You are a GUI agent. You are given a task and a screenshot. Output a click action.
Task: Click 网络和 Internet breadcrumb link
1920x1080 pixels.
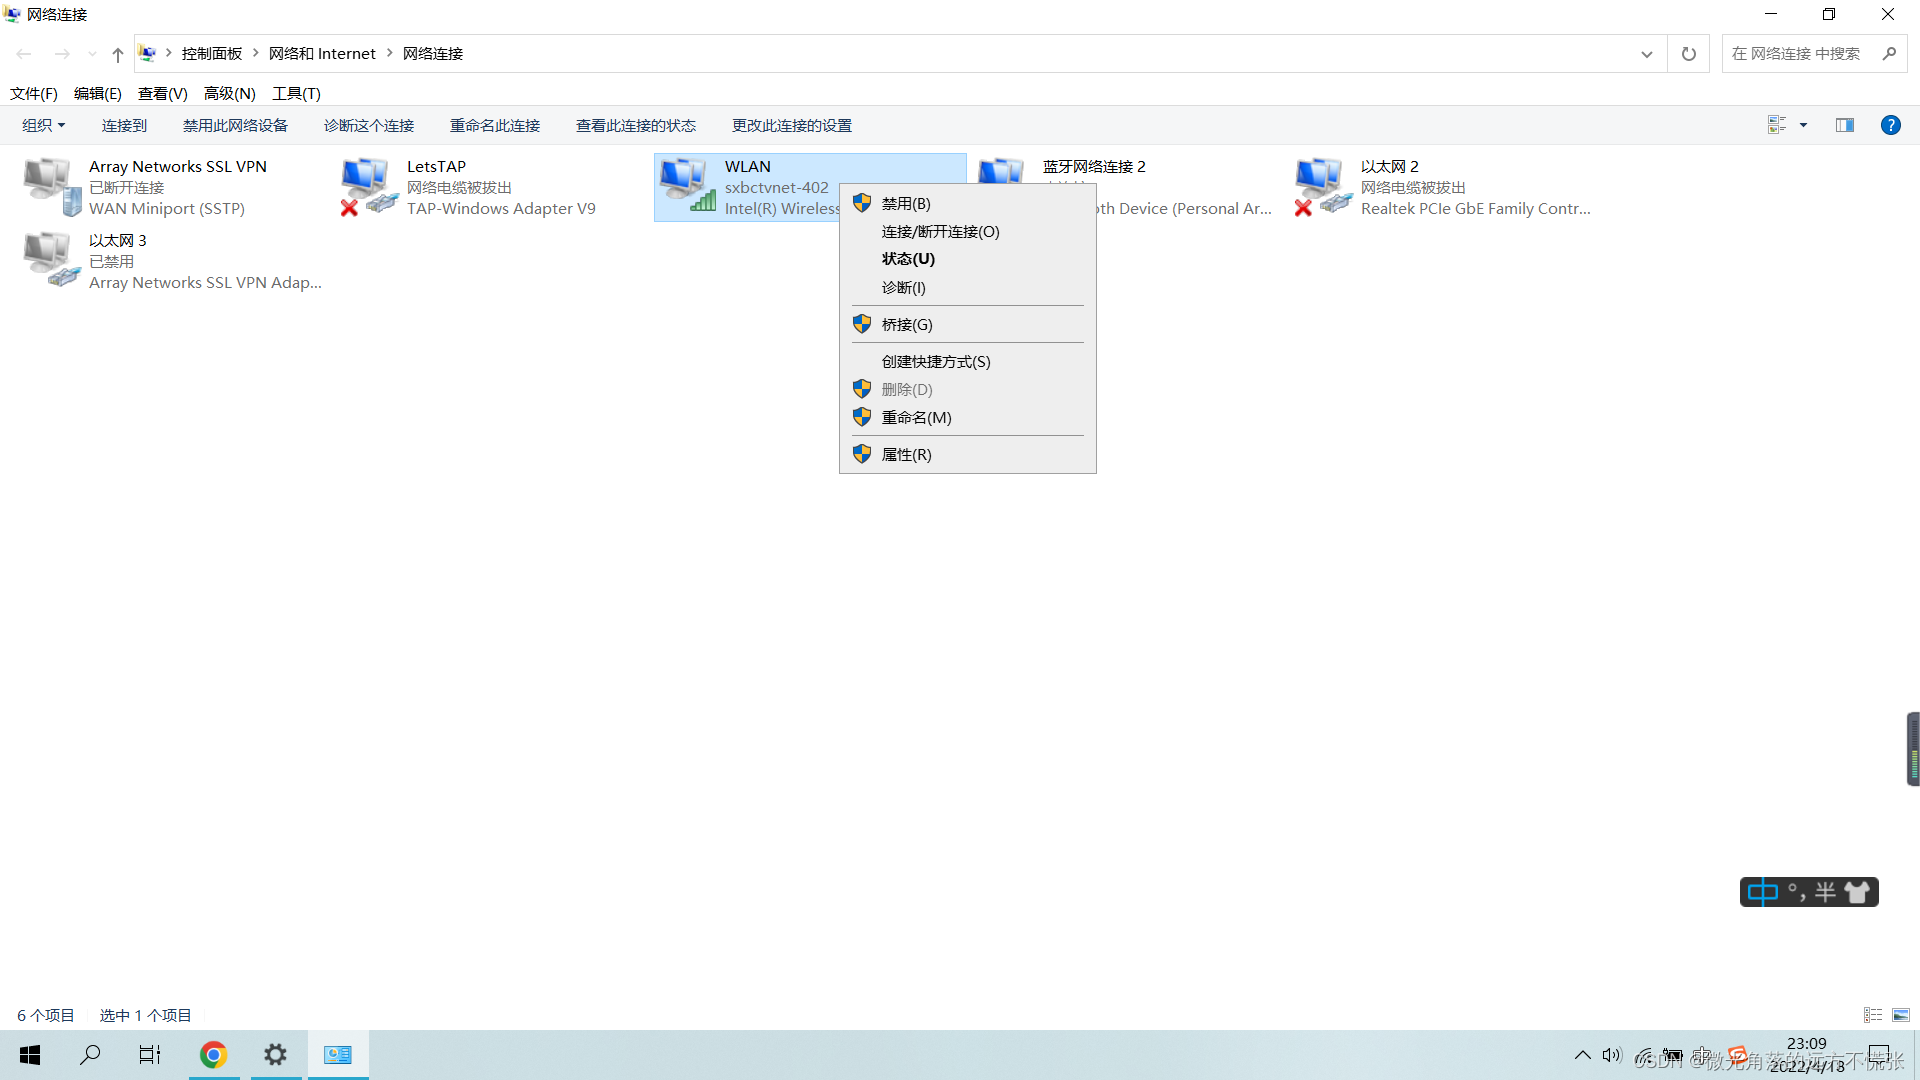[x=322, y=54]
